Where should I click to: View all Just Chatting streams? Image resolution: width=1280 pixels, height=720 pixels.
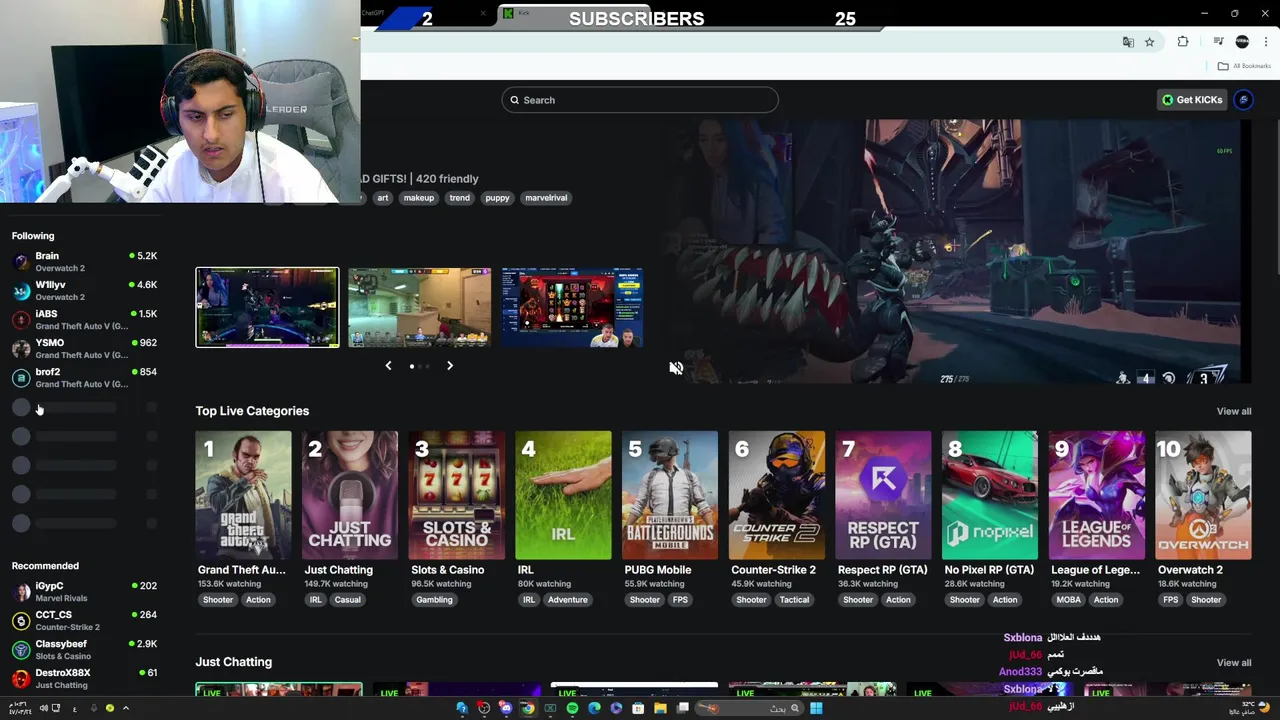click(1233, 662)
